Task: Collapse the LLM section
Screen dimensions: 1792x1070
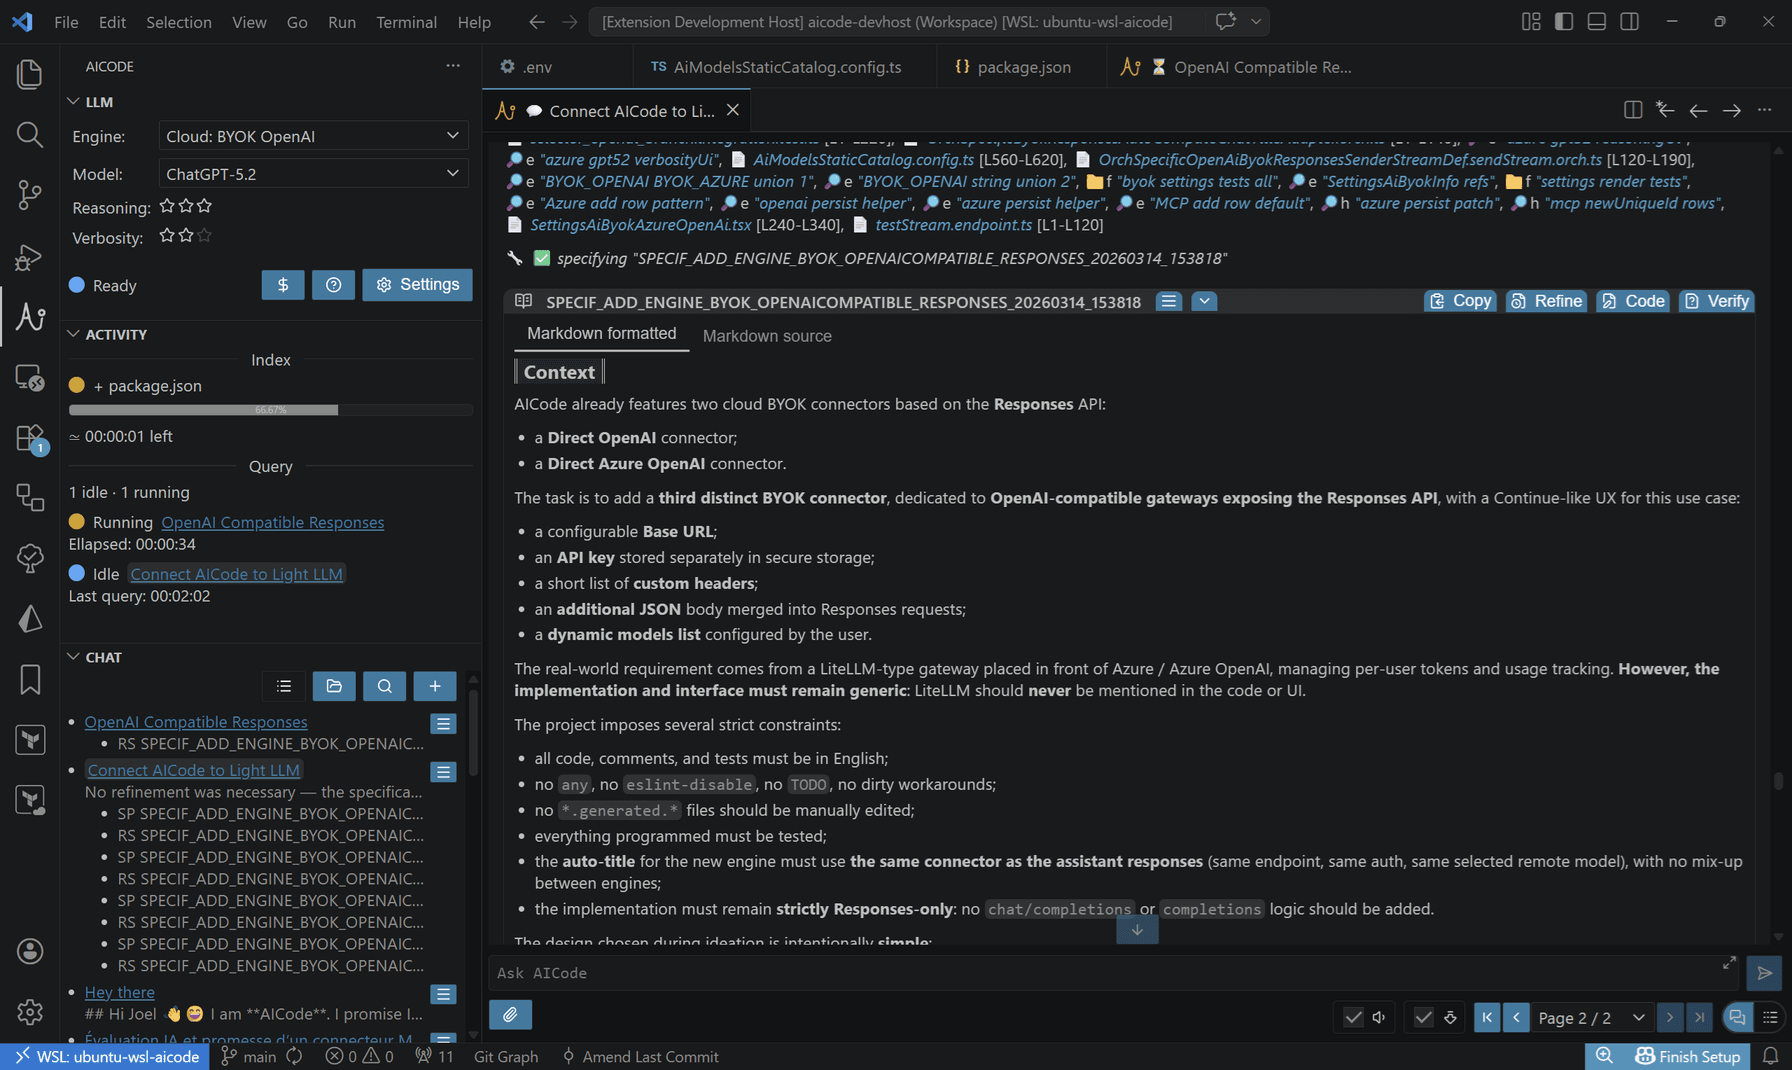Action: click(73, 102)
